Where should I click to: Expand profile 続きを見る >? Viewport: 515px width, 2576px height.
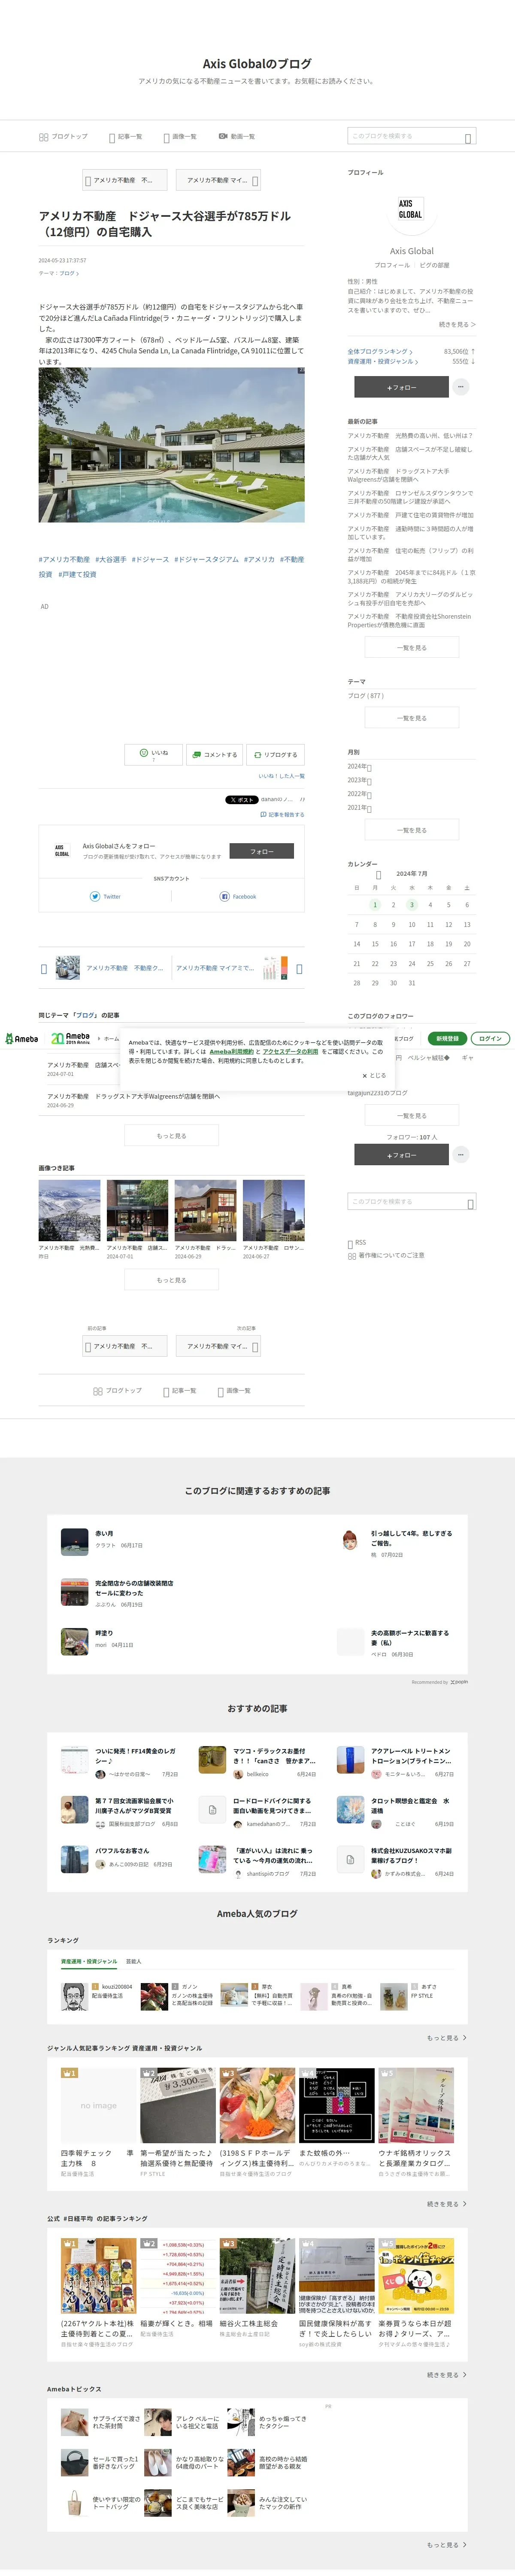pos(457,324)
